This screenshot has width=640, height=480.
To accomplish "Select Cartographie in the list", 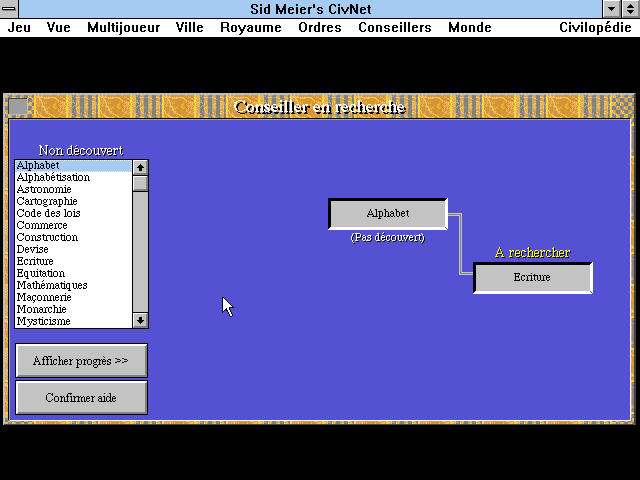I will [x=73, y=201].
